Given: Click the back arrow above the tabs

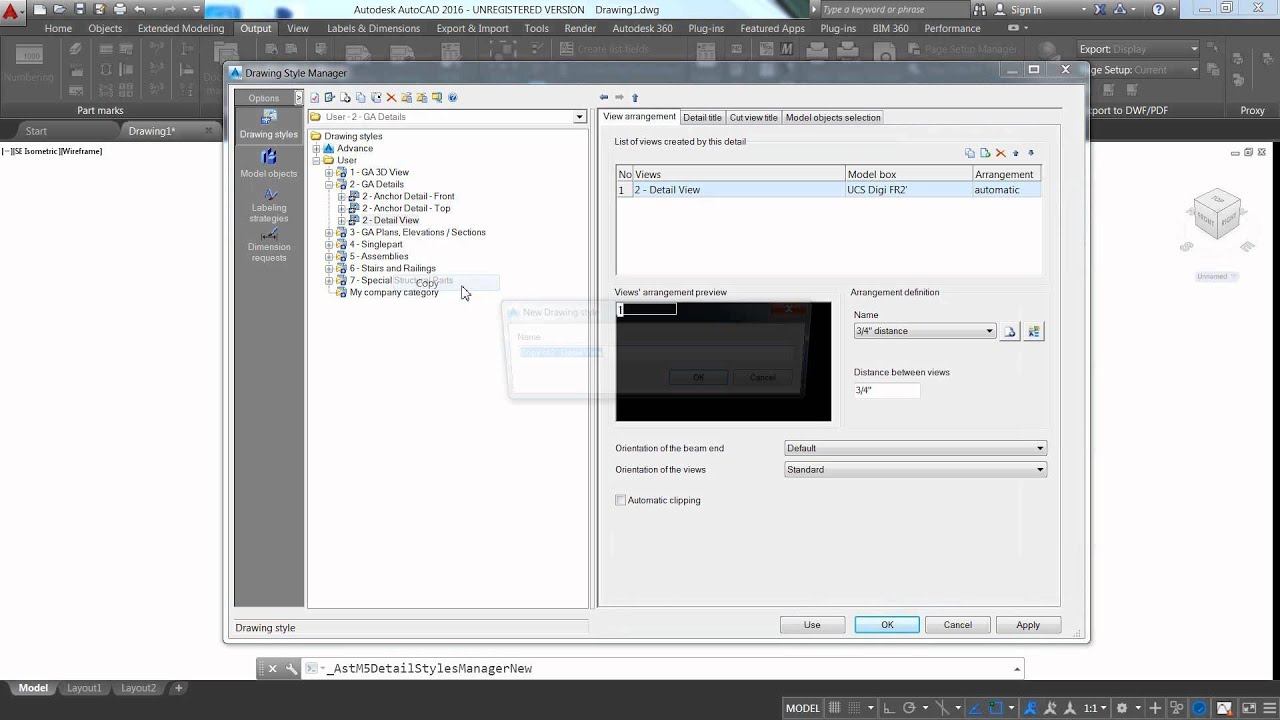Looking at the screenshot, I should 604,98.
